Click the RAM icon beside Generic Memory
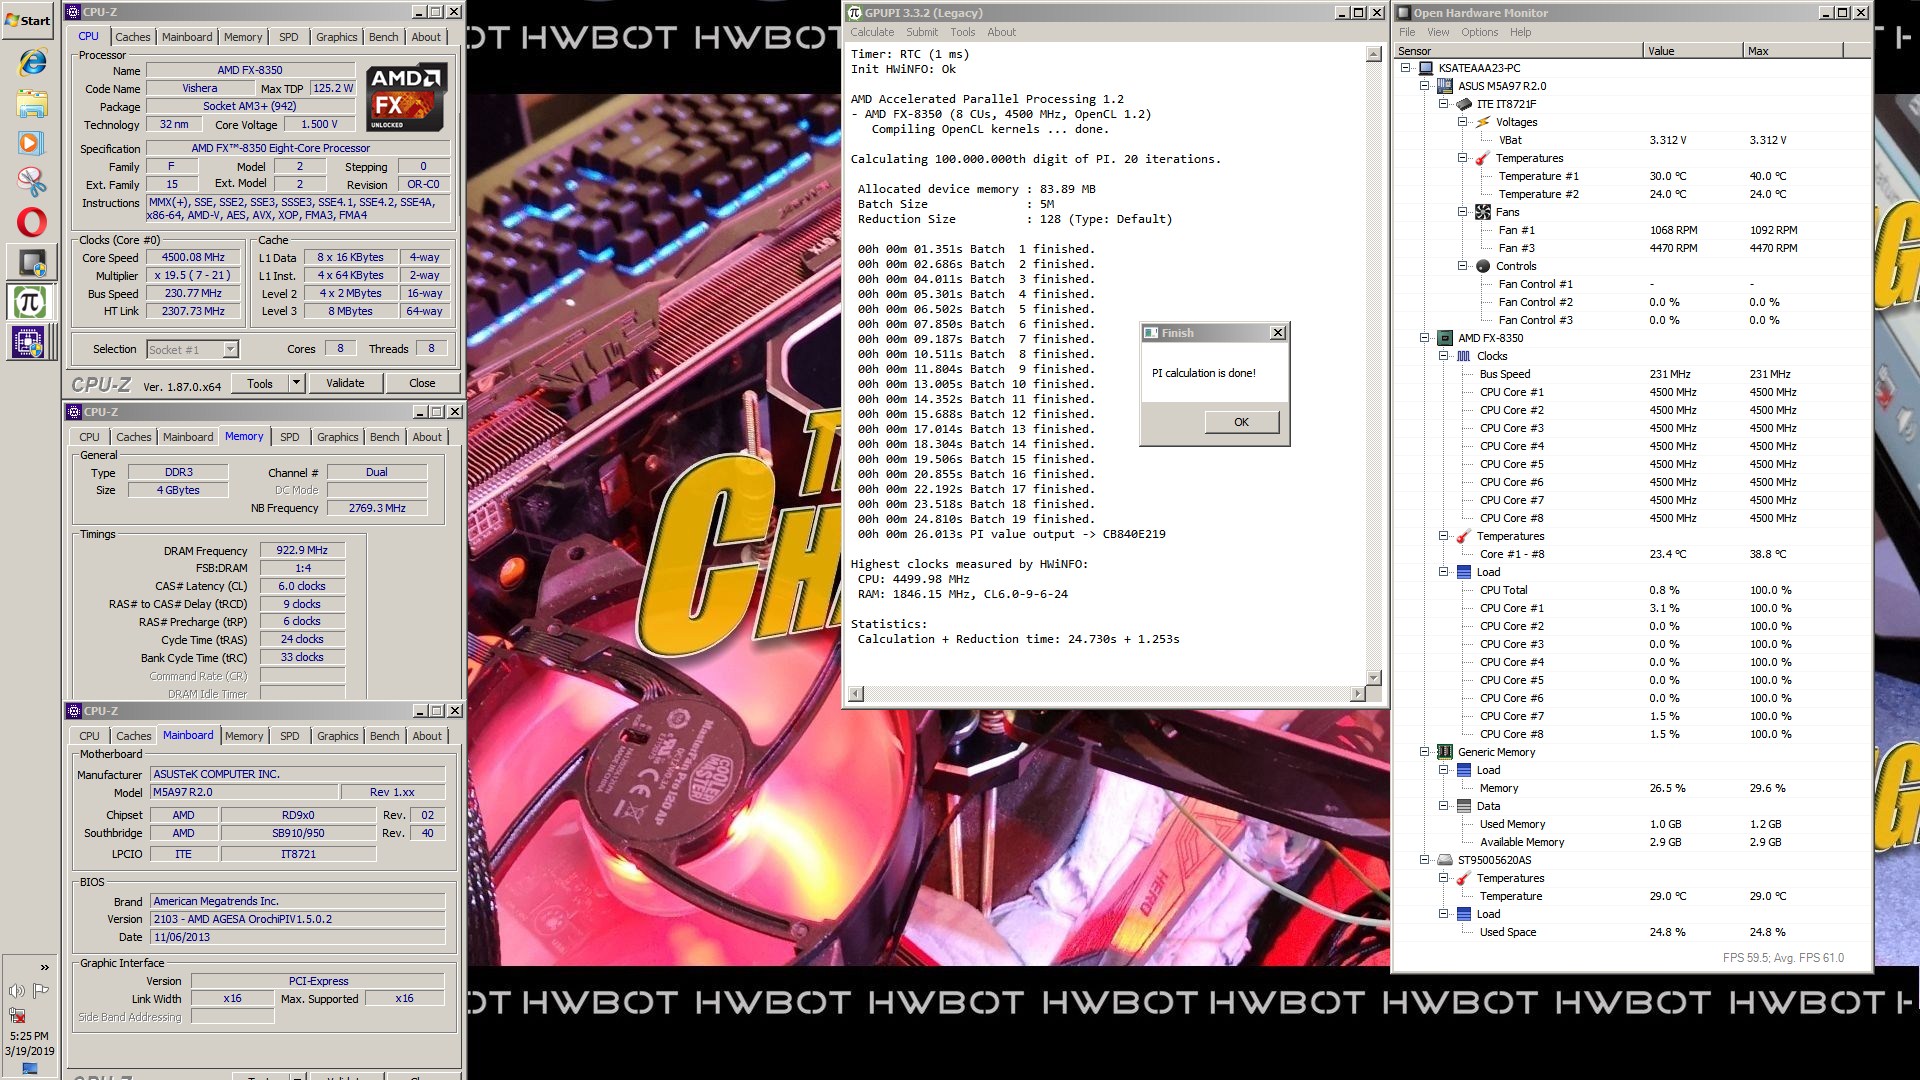Viewport: 1920px width, 1080px height. point(1444,752)
